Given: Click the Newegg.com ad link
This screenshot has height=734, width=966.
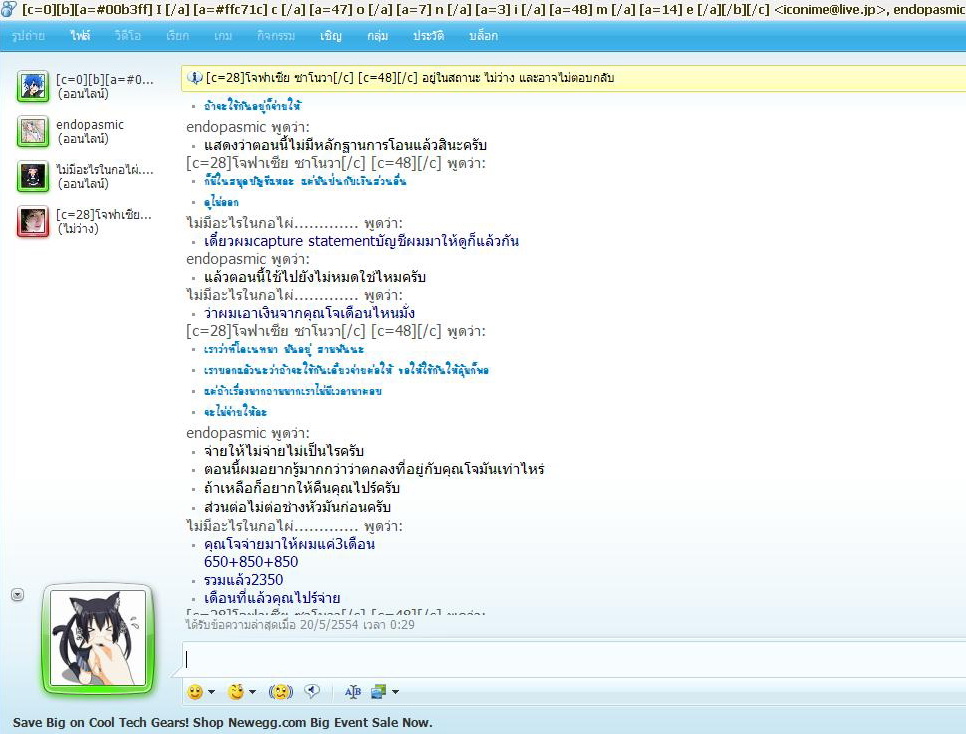Looking at the screenshot, I should tap(222, 722).
